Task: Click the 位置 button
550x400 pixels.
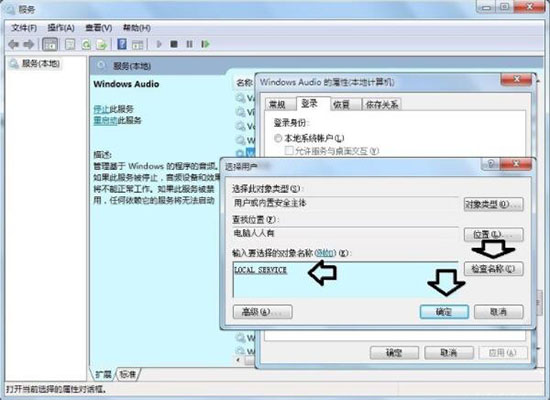Action: point(494,234)
